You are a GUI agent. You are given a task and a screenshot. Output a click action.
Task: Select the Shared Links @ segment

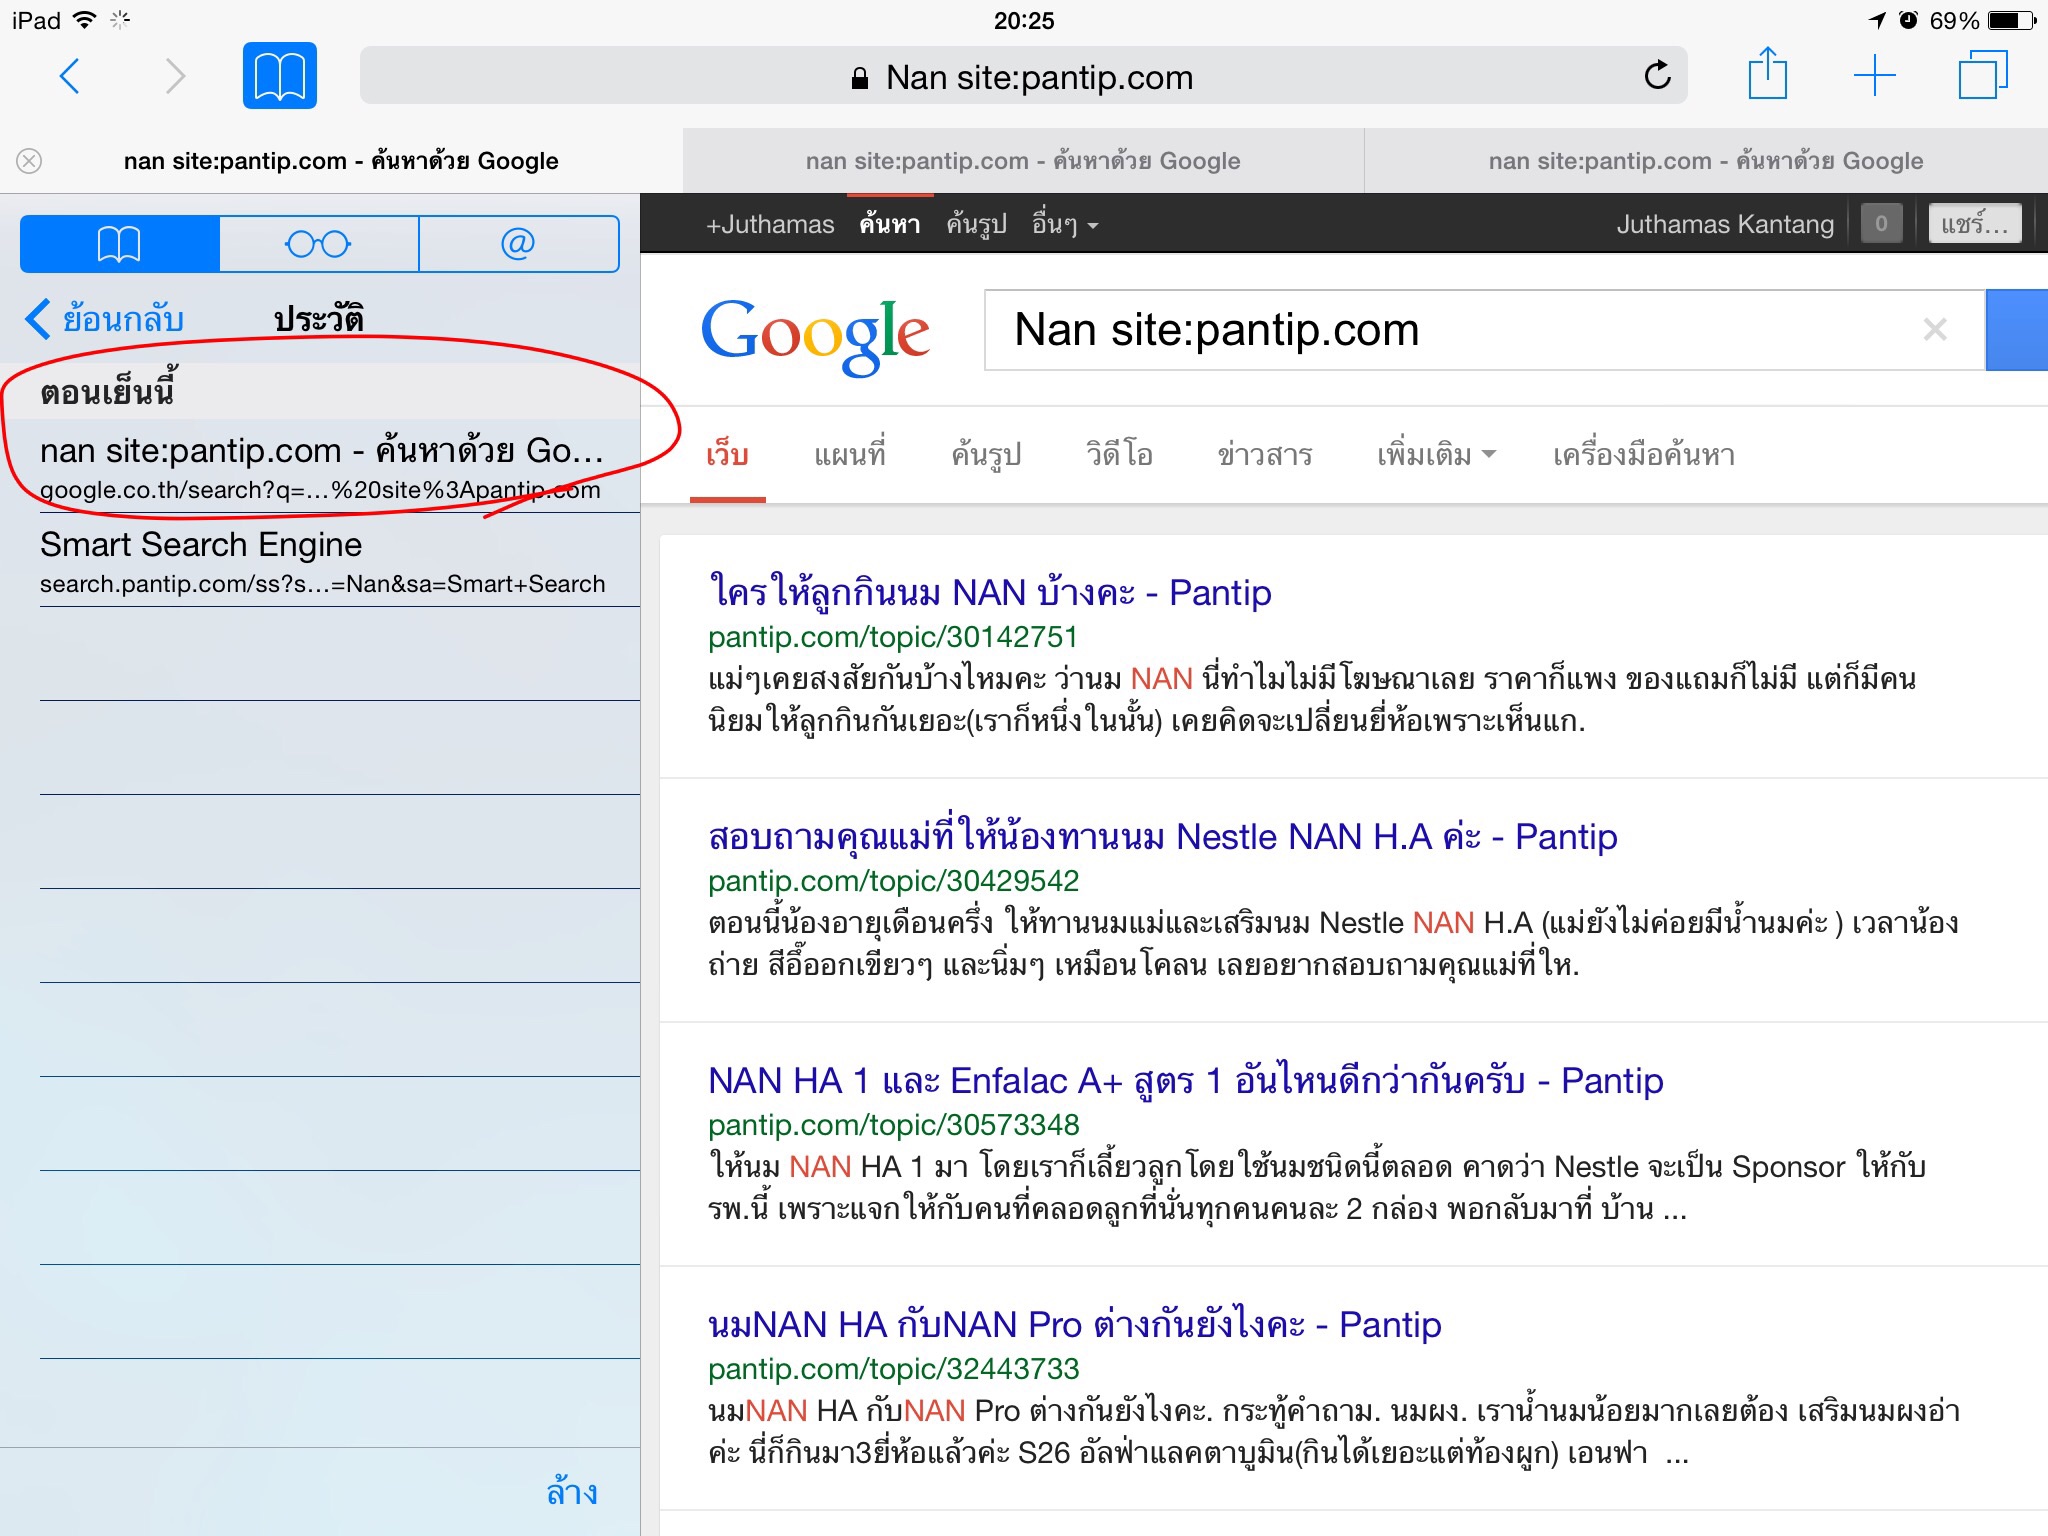tap(518, 243)
